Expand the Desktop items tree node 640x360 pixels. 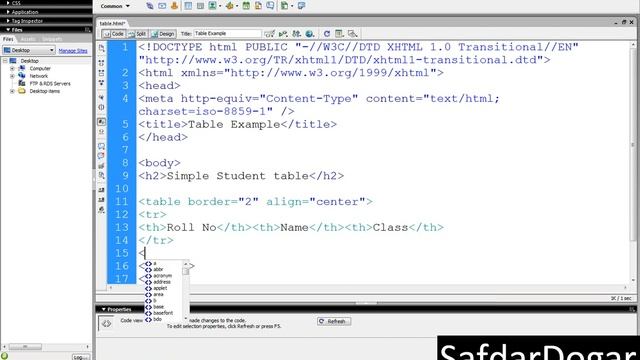pyautogui.click(x=12, y=91)
